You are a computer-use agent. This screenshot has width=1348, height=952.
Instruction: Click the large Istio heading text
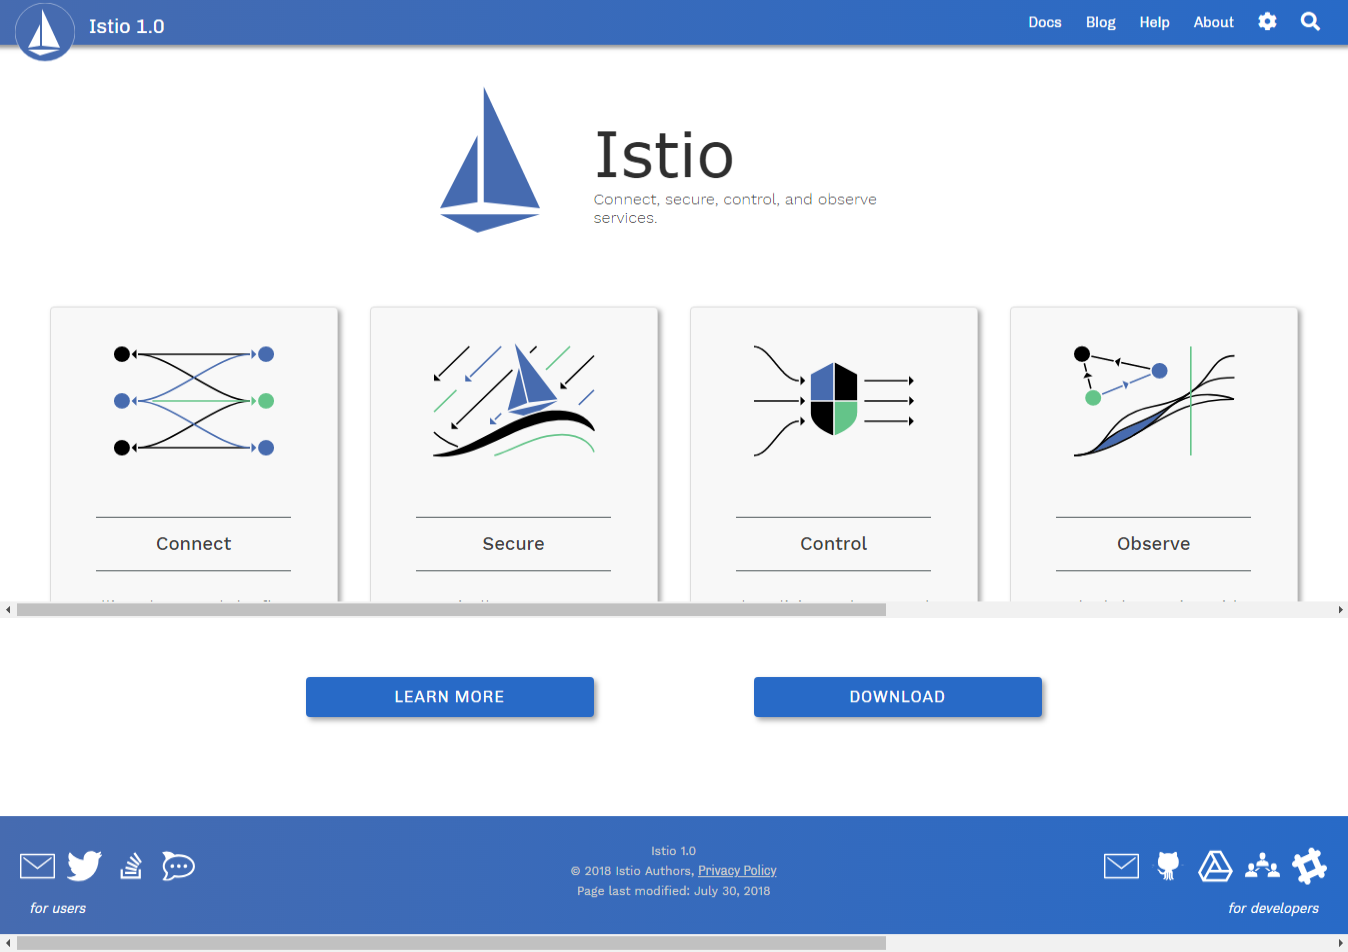pos(664,155)
